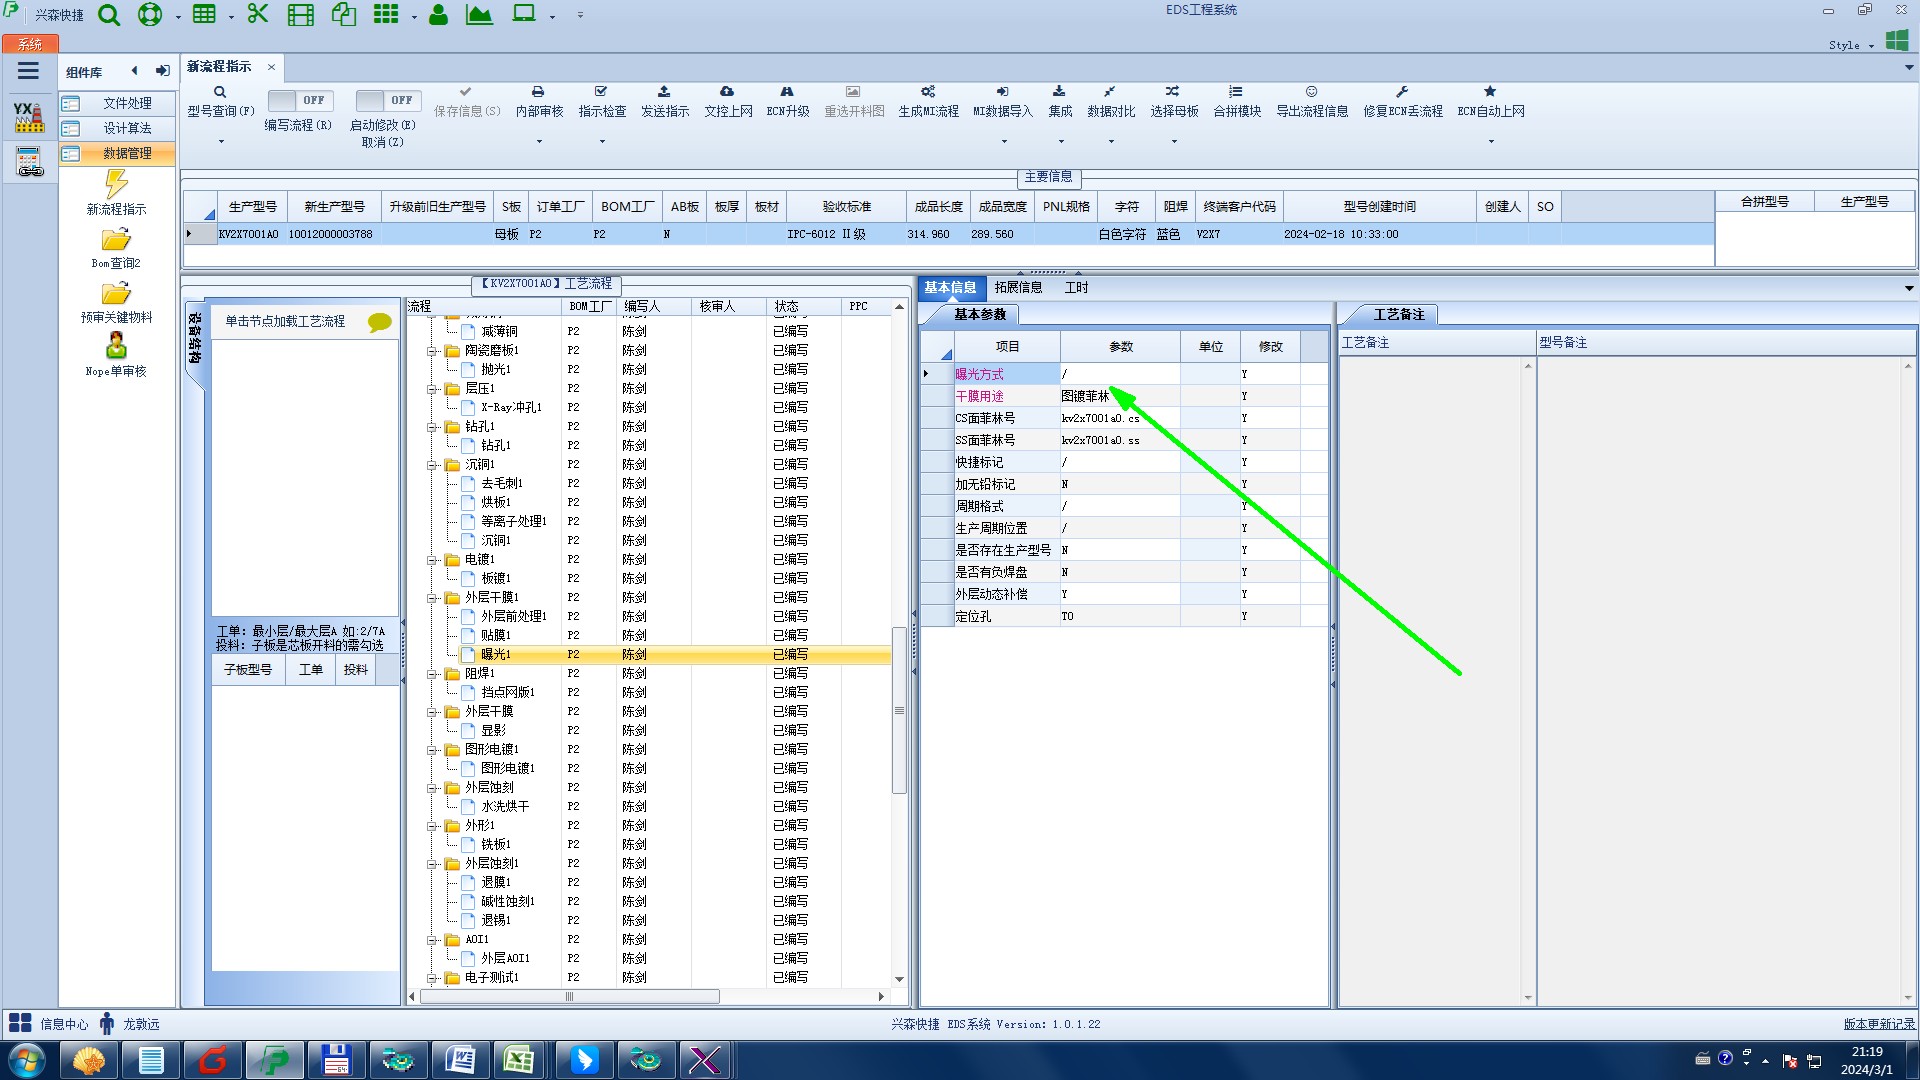Switch to the 拓展信息 tab
1920x1080 pixels.
1018,288
